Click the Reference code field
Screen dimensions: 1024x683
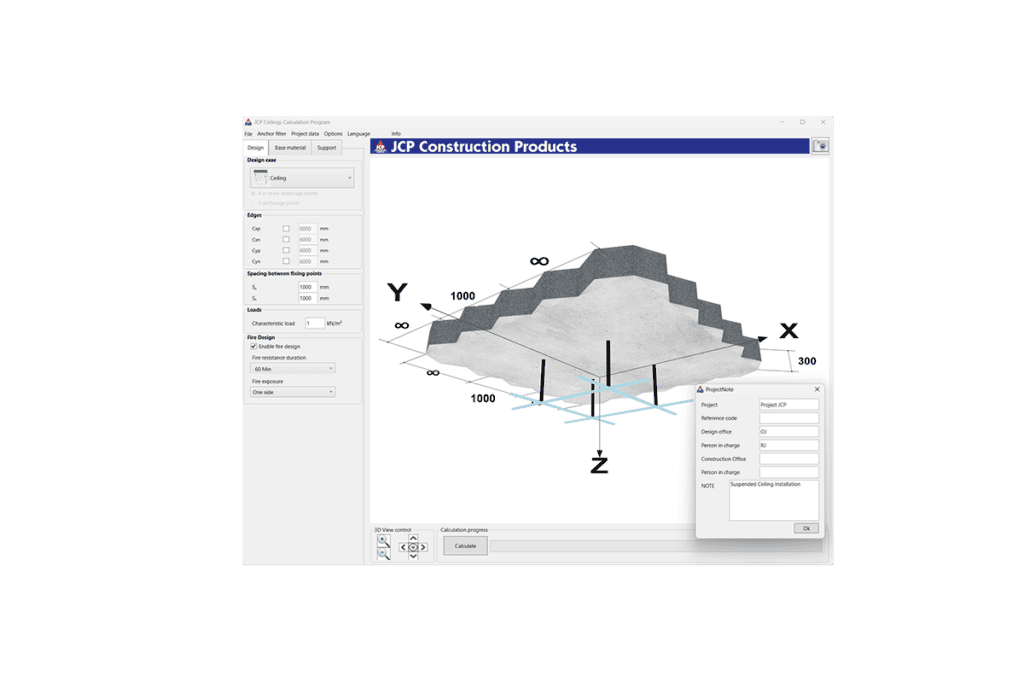click(x=788, y=418)
